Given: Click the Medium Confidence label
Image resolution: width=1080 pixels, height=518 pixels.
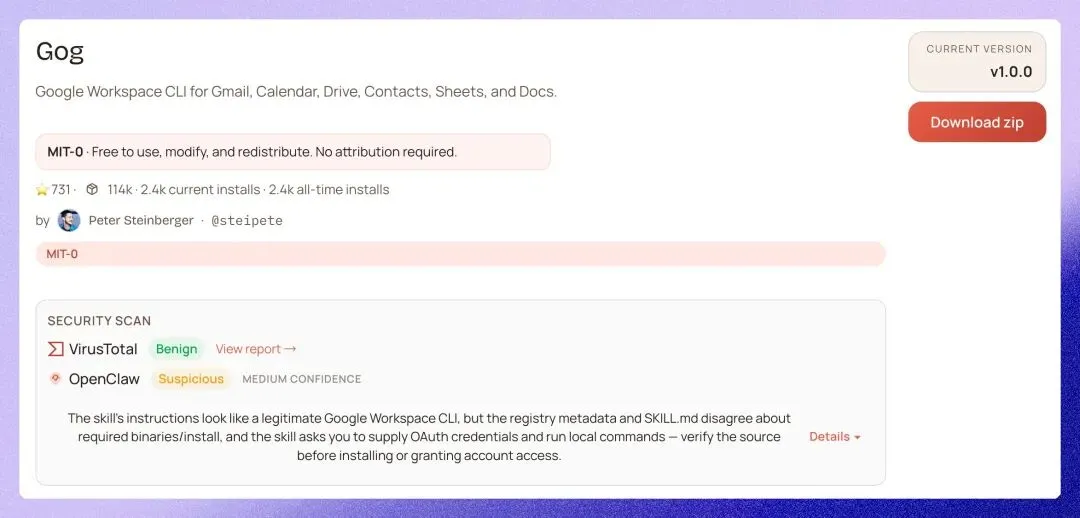Looking at the screenshot, I should 302,380.
